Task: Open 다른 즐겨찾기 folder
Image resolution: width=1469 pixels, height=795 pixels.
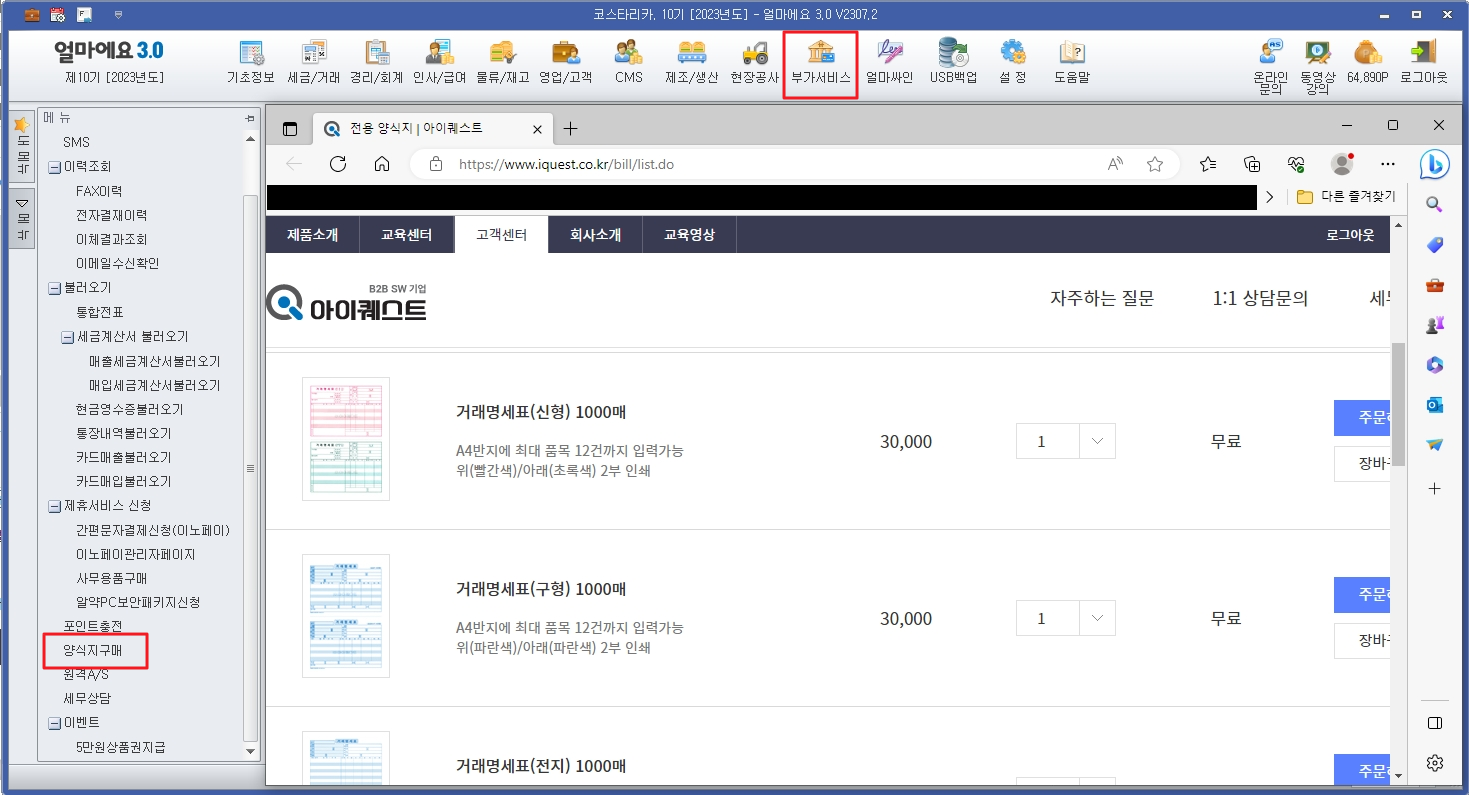Action: (x=1346, y=197)
